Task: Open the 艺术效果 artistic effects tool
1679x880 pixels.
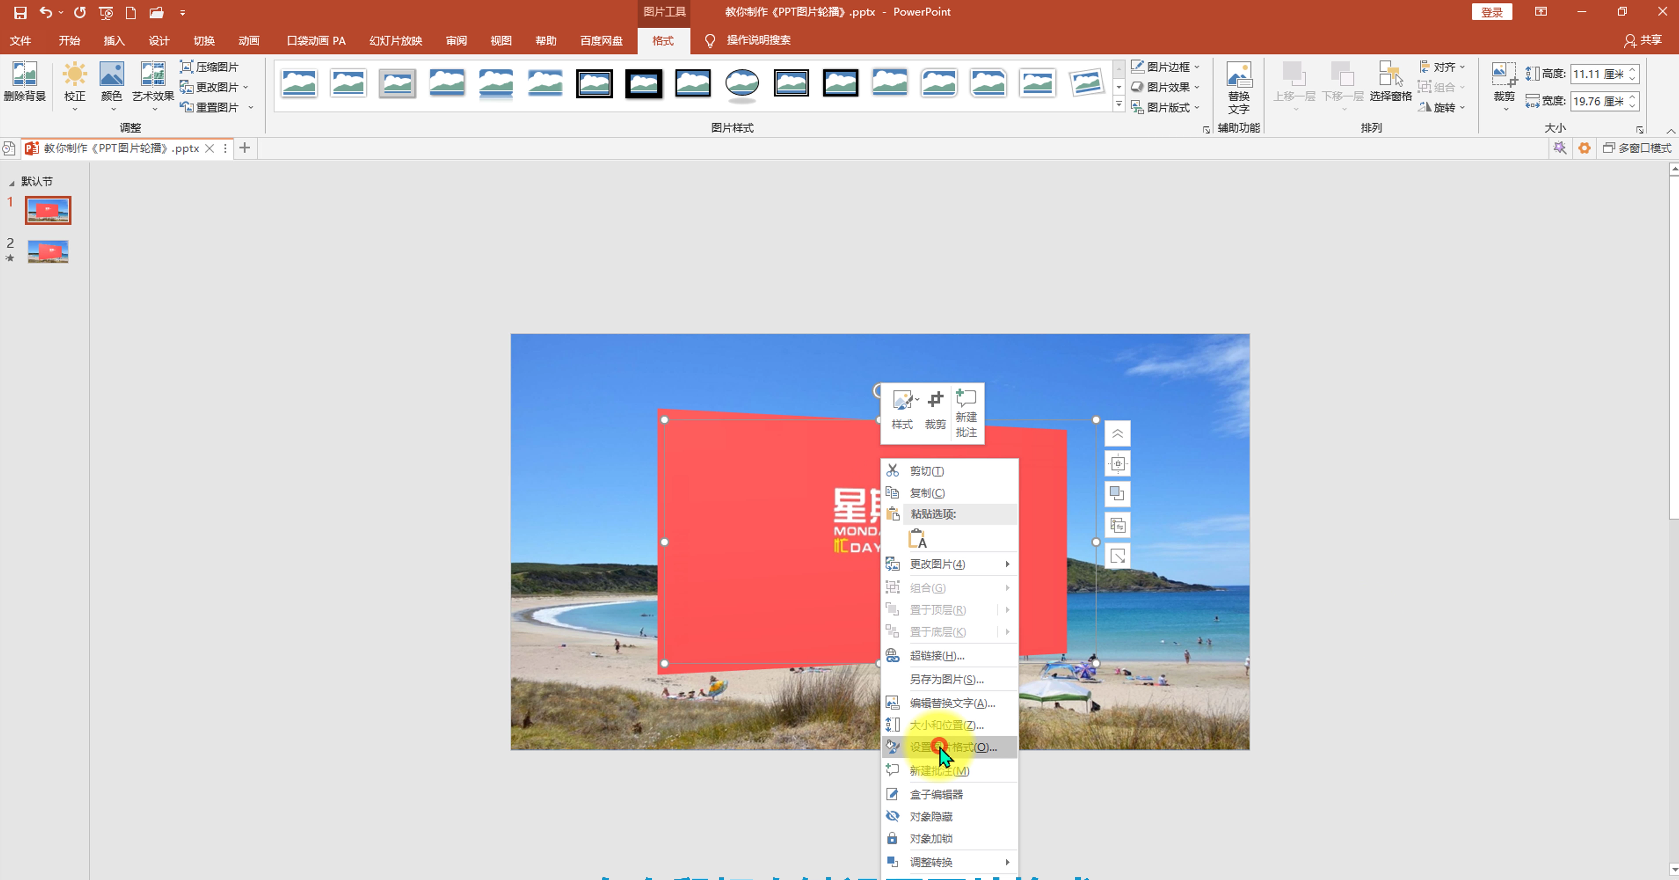Action: coord(153,82)
